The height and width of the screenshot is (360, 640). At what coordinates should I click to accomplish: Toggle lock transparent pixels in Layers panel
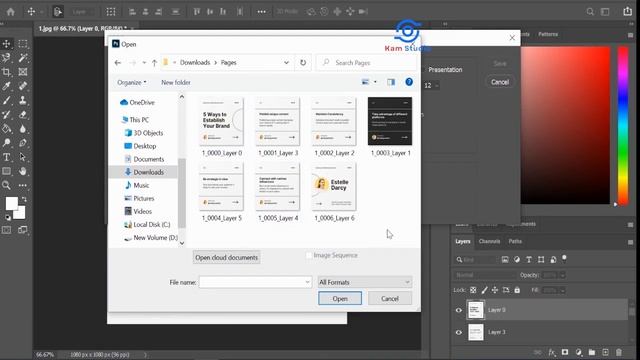click(x=473, y=290)
